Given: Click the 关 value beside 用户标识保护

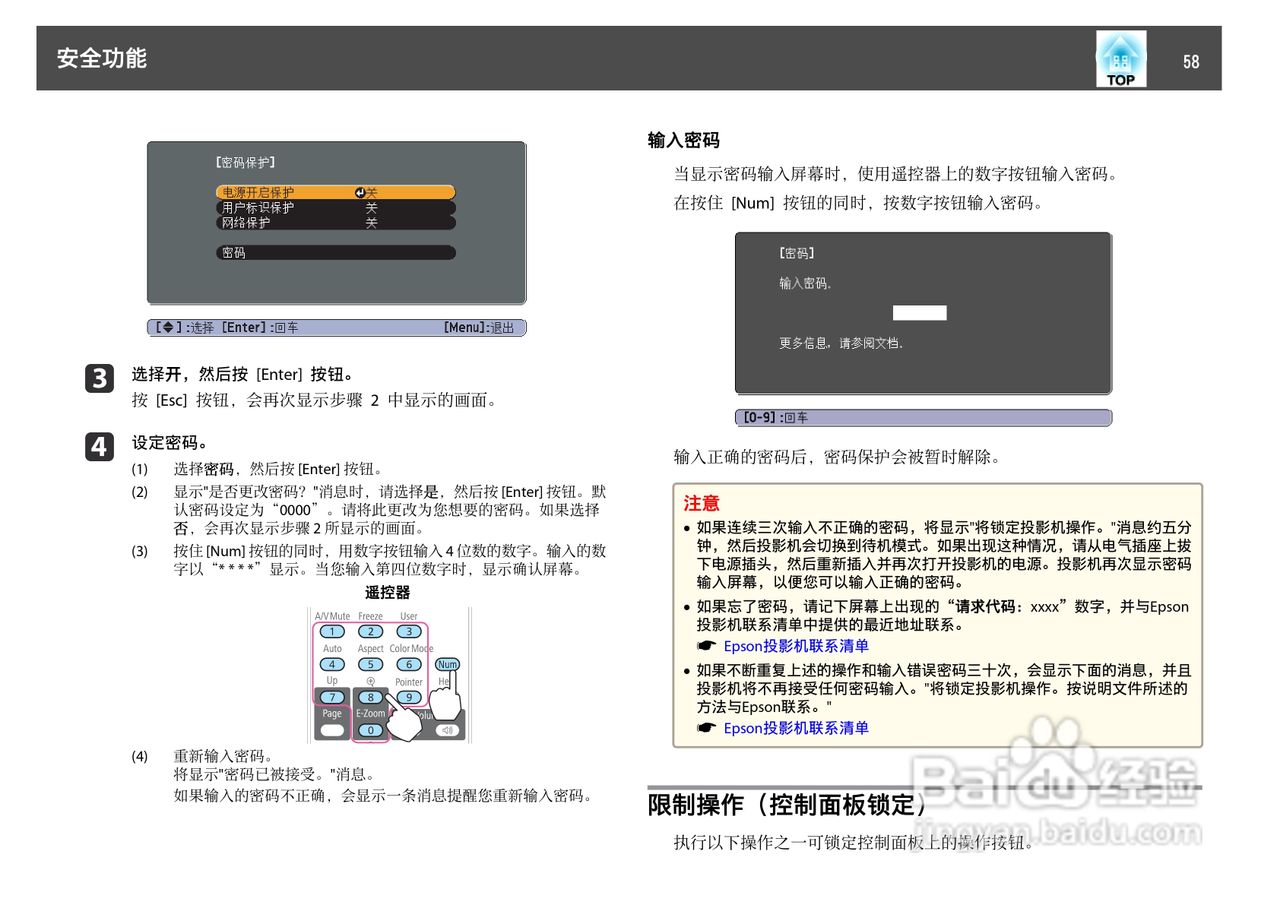Looking at the screenshot, I should 371,208.
